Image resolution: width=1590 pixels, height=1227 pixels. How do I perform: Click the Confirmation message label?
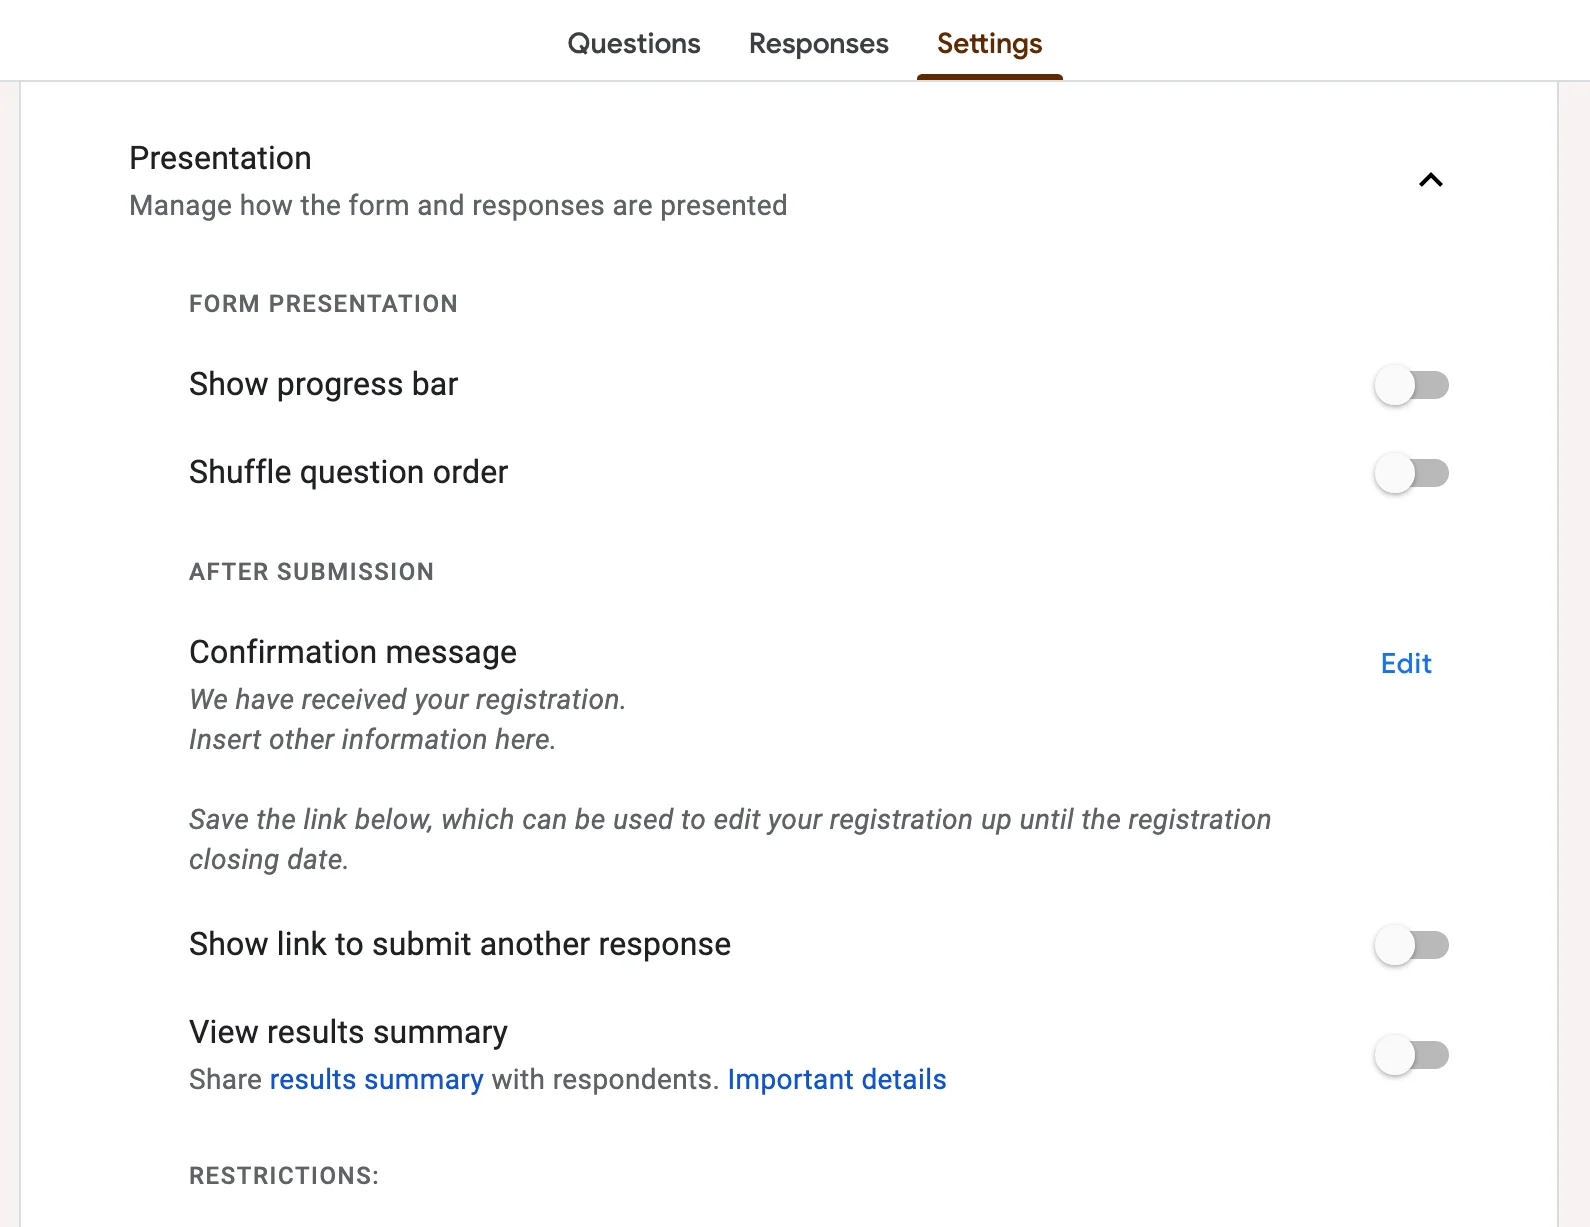(x=353, y=652)
